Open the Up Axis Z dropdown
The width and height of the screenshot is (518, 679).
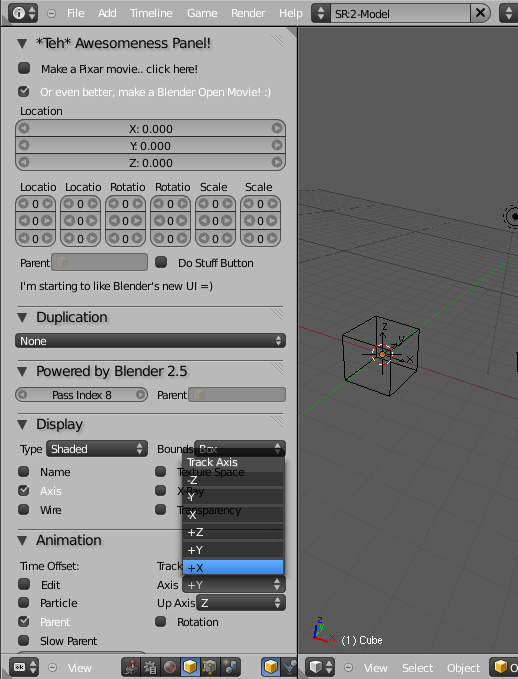tap(241, 603)
